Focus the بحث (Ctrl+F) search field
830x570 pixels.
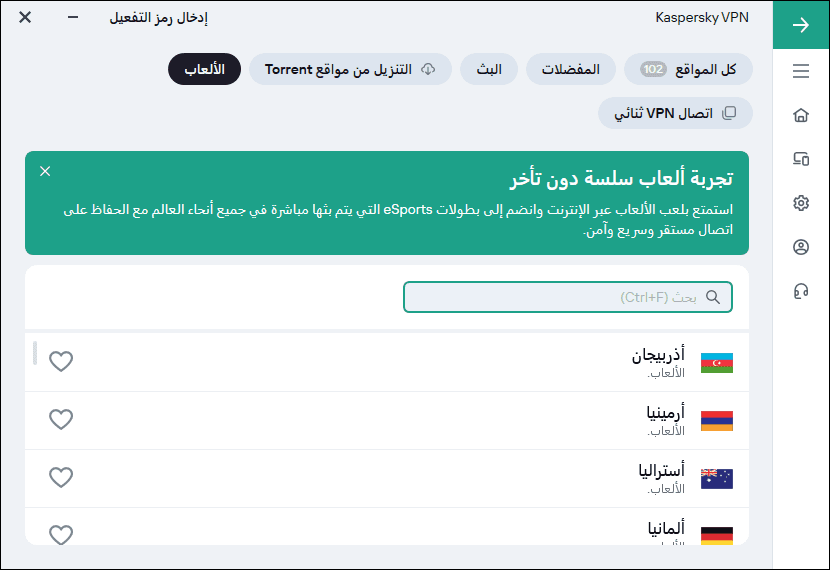click(x=568, y=297)
